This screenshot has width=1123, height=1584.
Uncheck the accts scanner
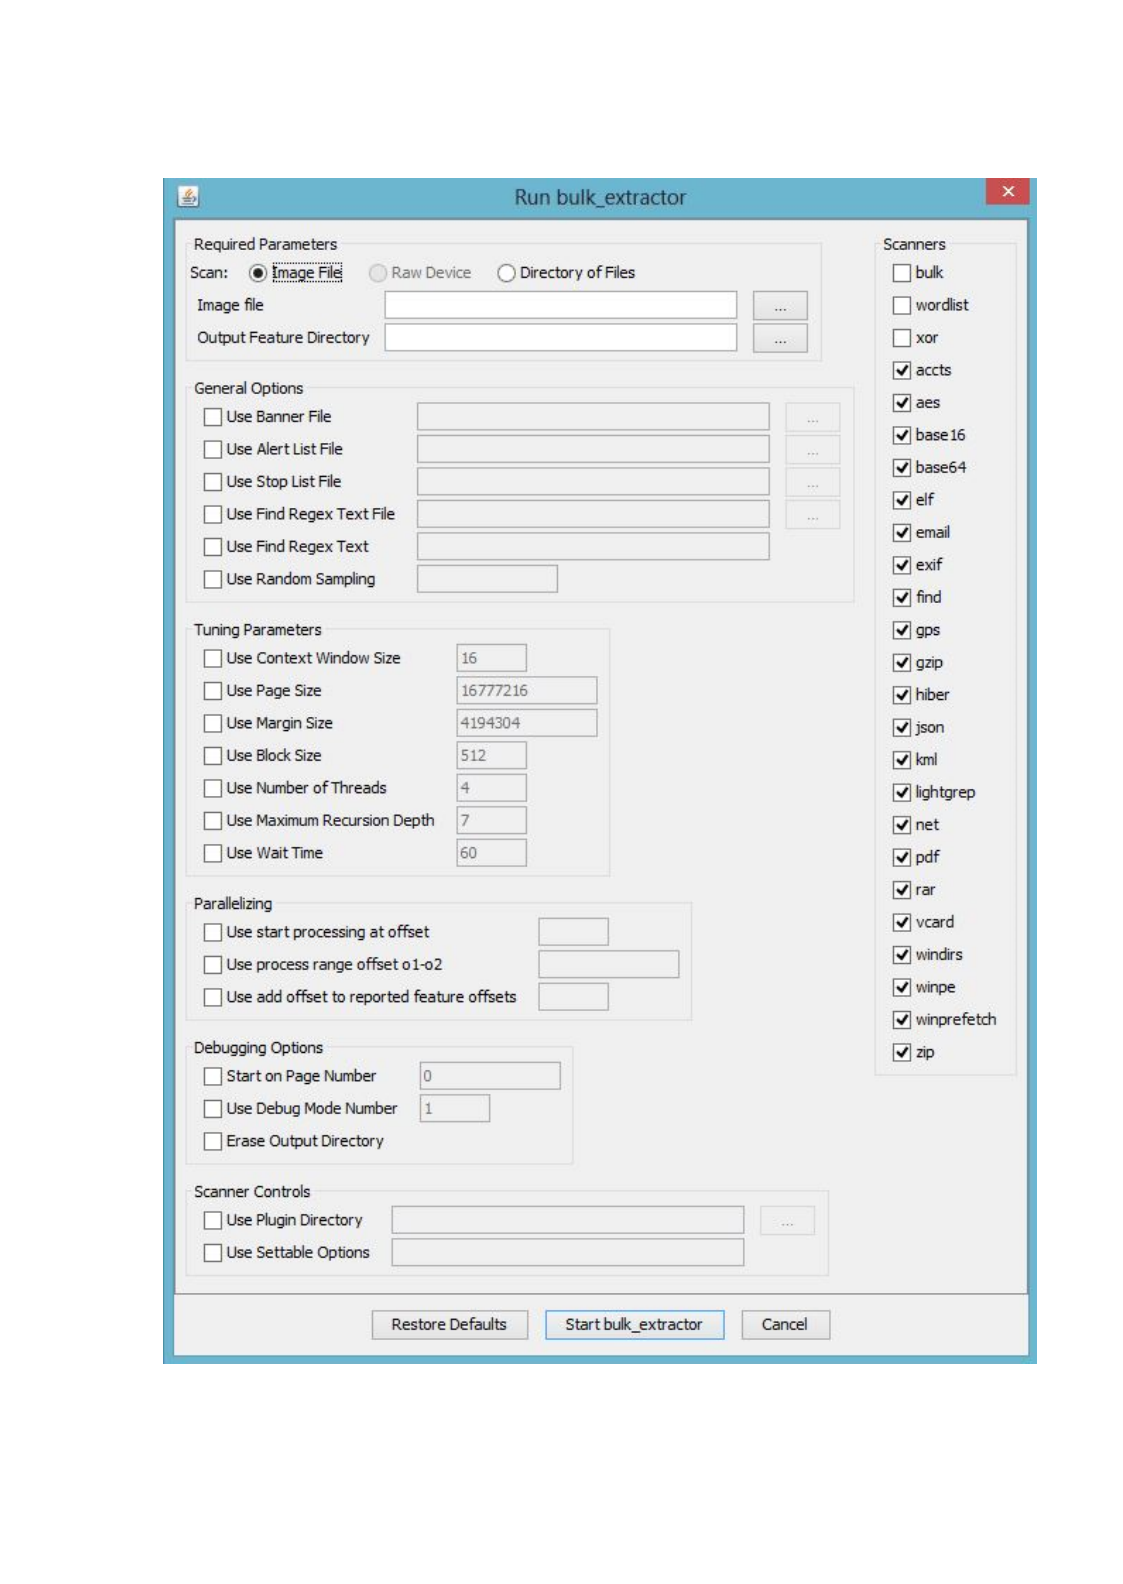pyautogui.click(x=901, y=370)
